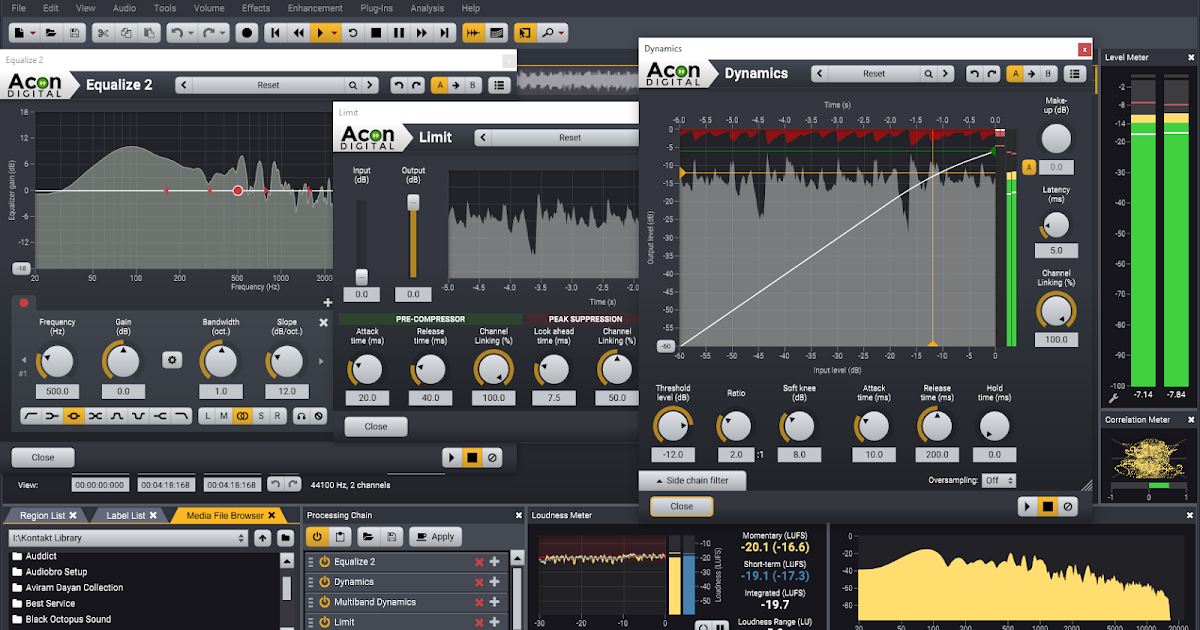Adjust the Input slider in Limit window

(362, 276)
